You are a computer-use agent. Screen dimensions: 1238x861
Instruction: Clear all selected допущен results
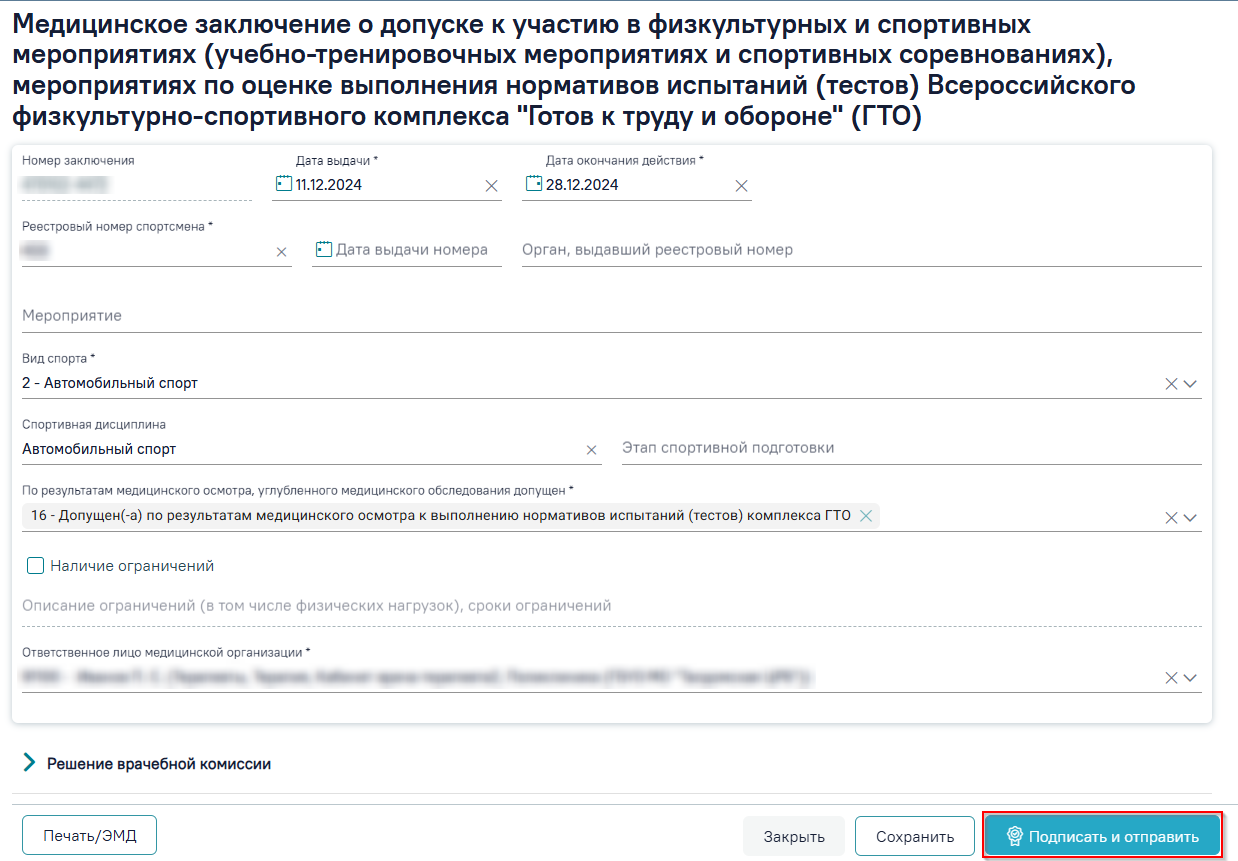pos(1171,518)
